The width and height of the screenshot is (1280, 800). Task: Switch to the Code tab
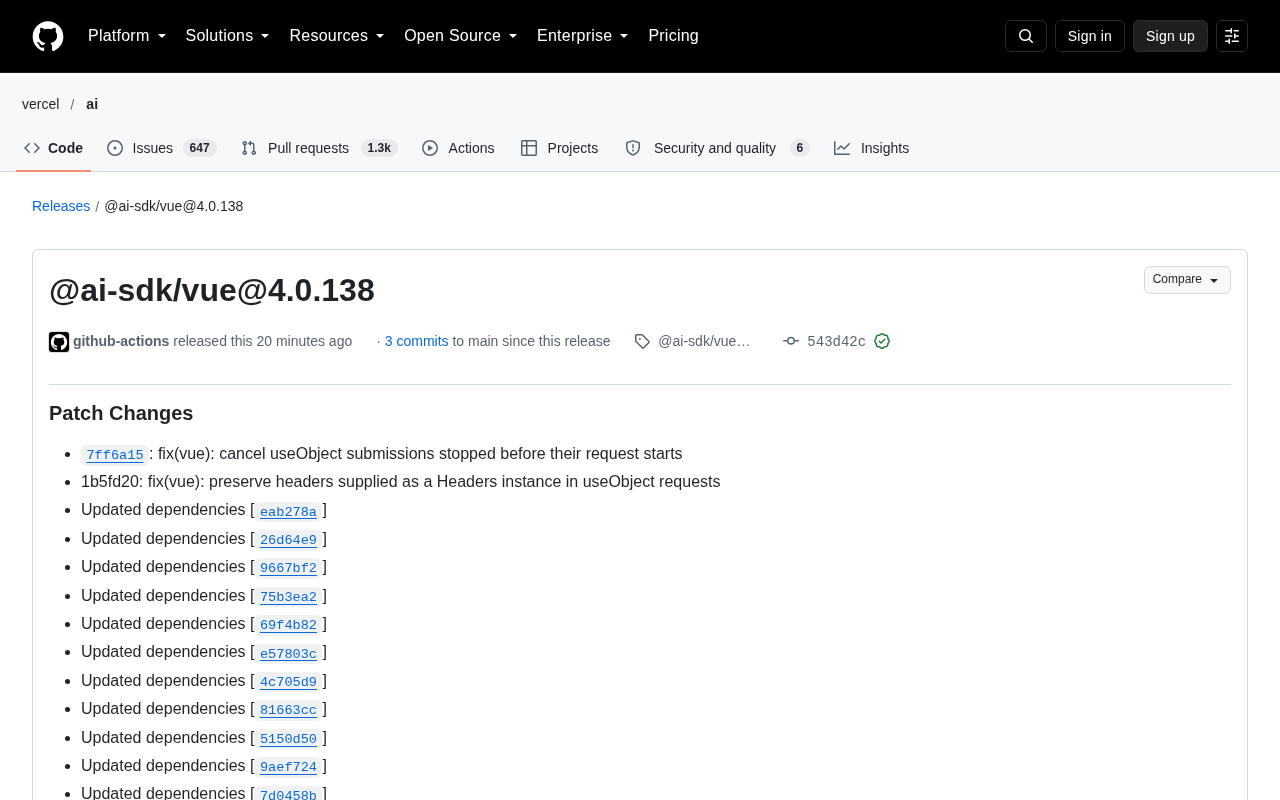pyautogui.click(x=54, y=148)
